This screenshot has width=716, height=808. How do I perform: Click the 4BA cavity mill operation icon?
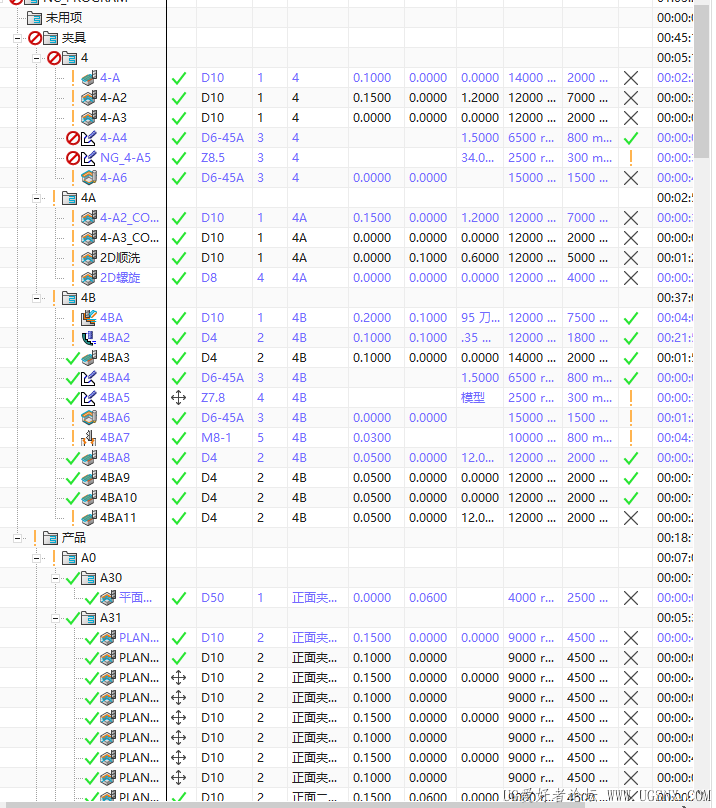coord(89,318)
